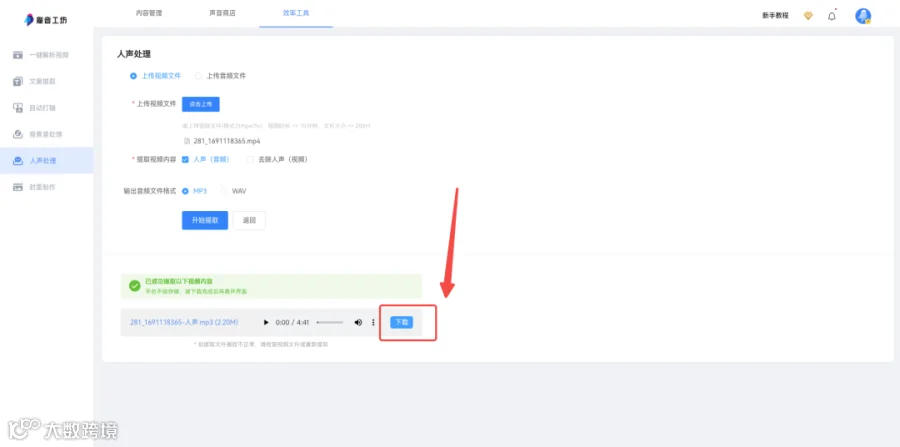Open the audio player three-dot menu
The image size is (900, 447).
click(x=373, y=322)
